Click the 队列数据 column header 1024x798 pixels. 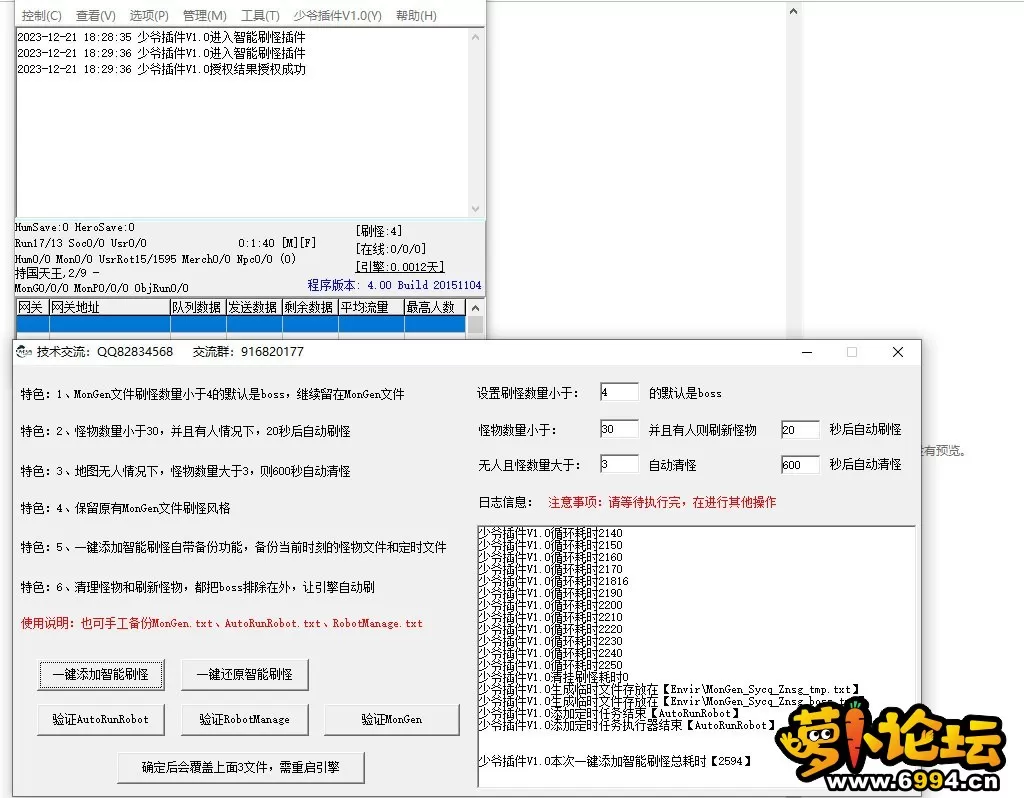[198, 307]
